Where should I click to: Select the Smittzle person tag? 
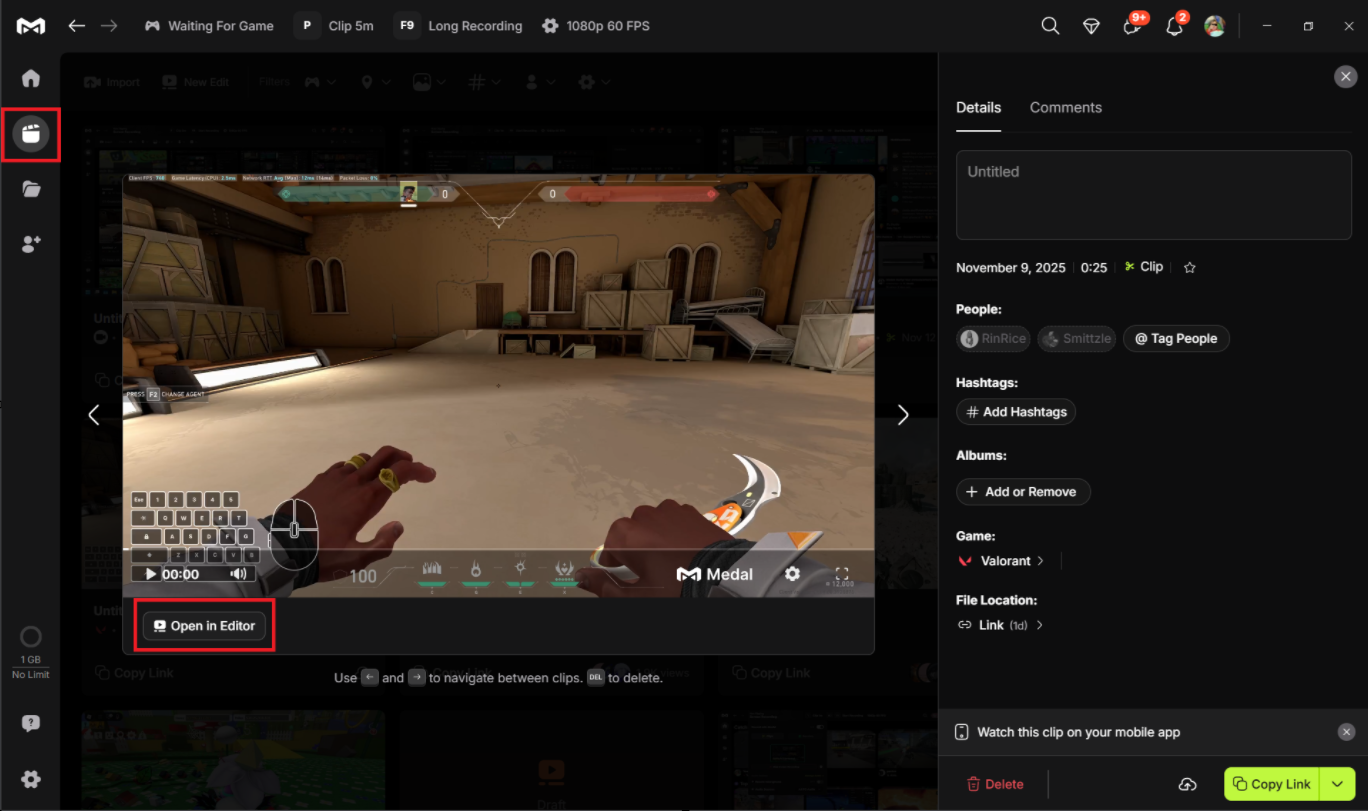[x=1076, y=339]
